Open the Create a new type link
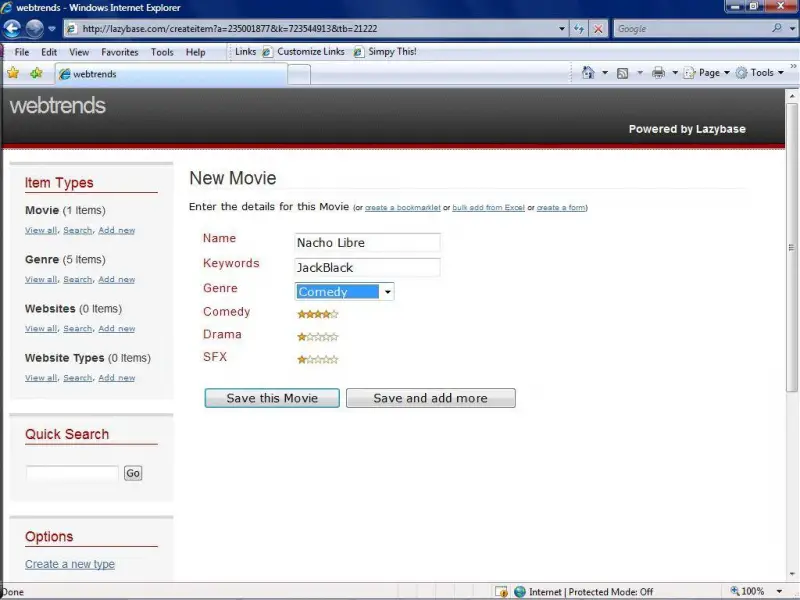 tap(70, 564)
